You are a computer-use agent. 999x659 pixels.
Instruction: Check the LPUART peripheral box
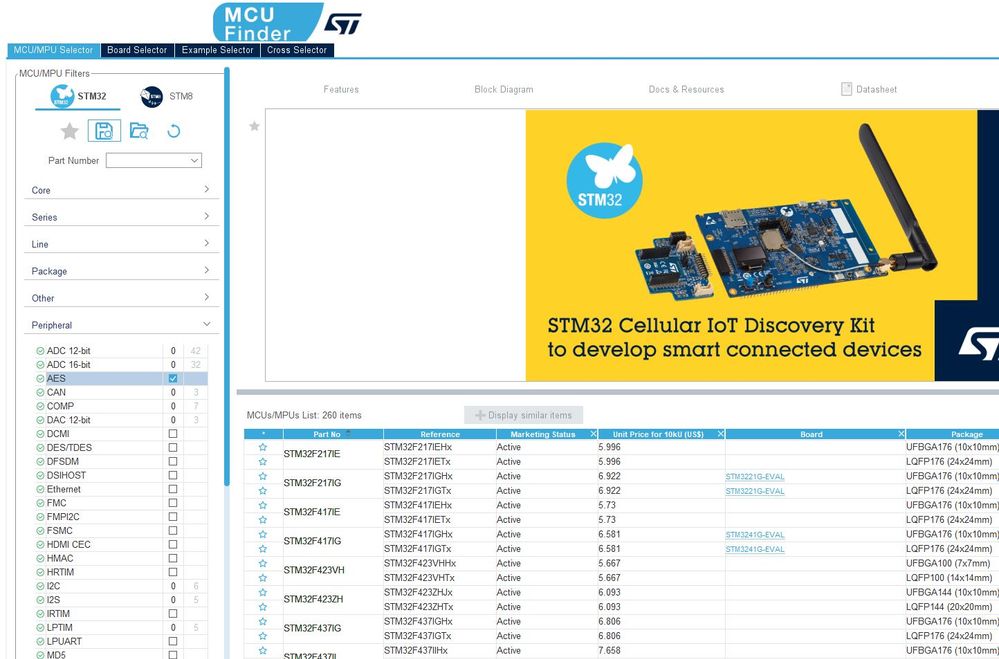coord(173,641)
